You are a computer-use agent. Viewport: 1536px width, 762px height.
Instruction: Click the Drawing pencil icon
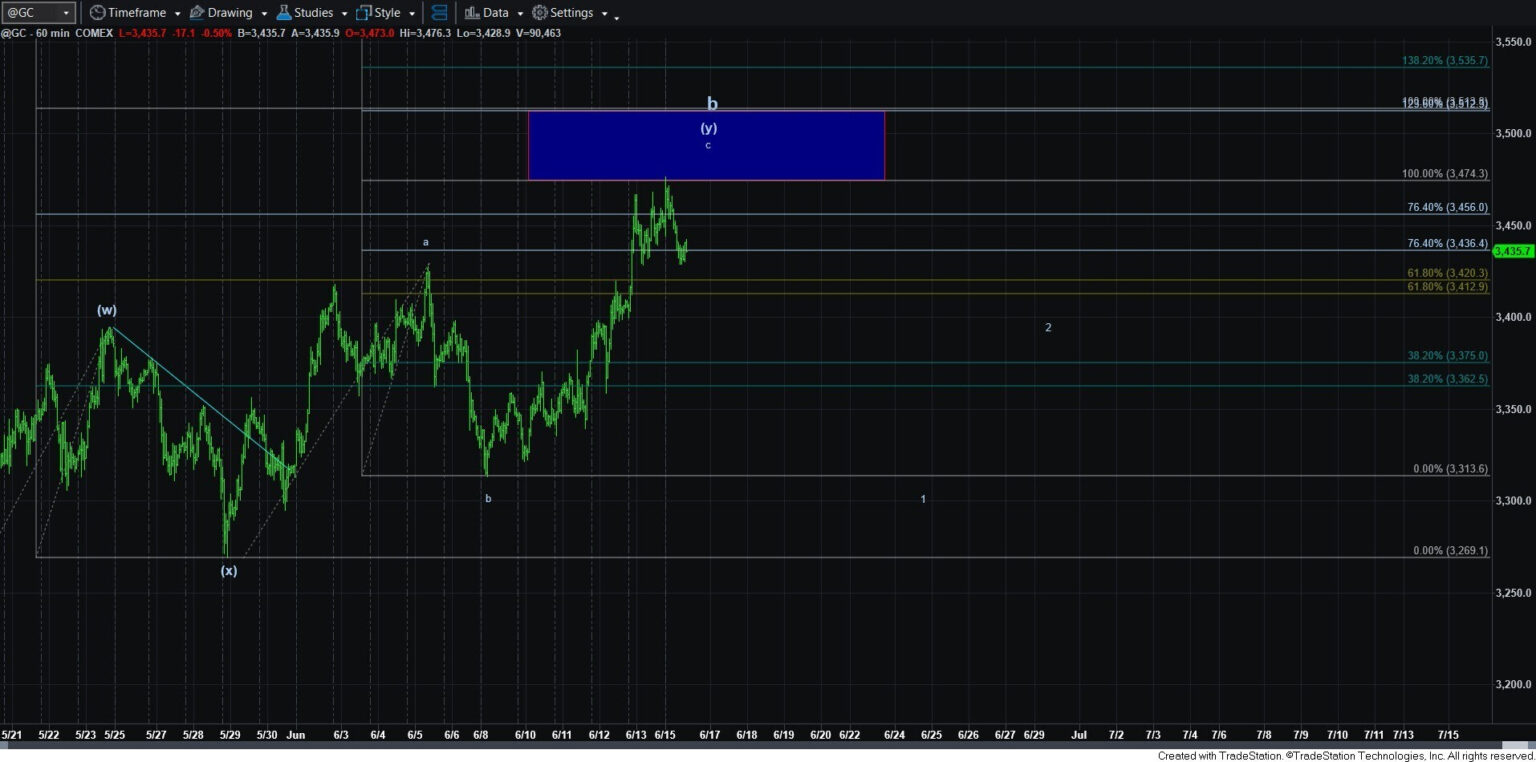tap(197, 13)
